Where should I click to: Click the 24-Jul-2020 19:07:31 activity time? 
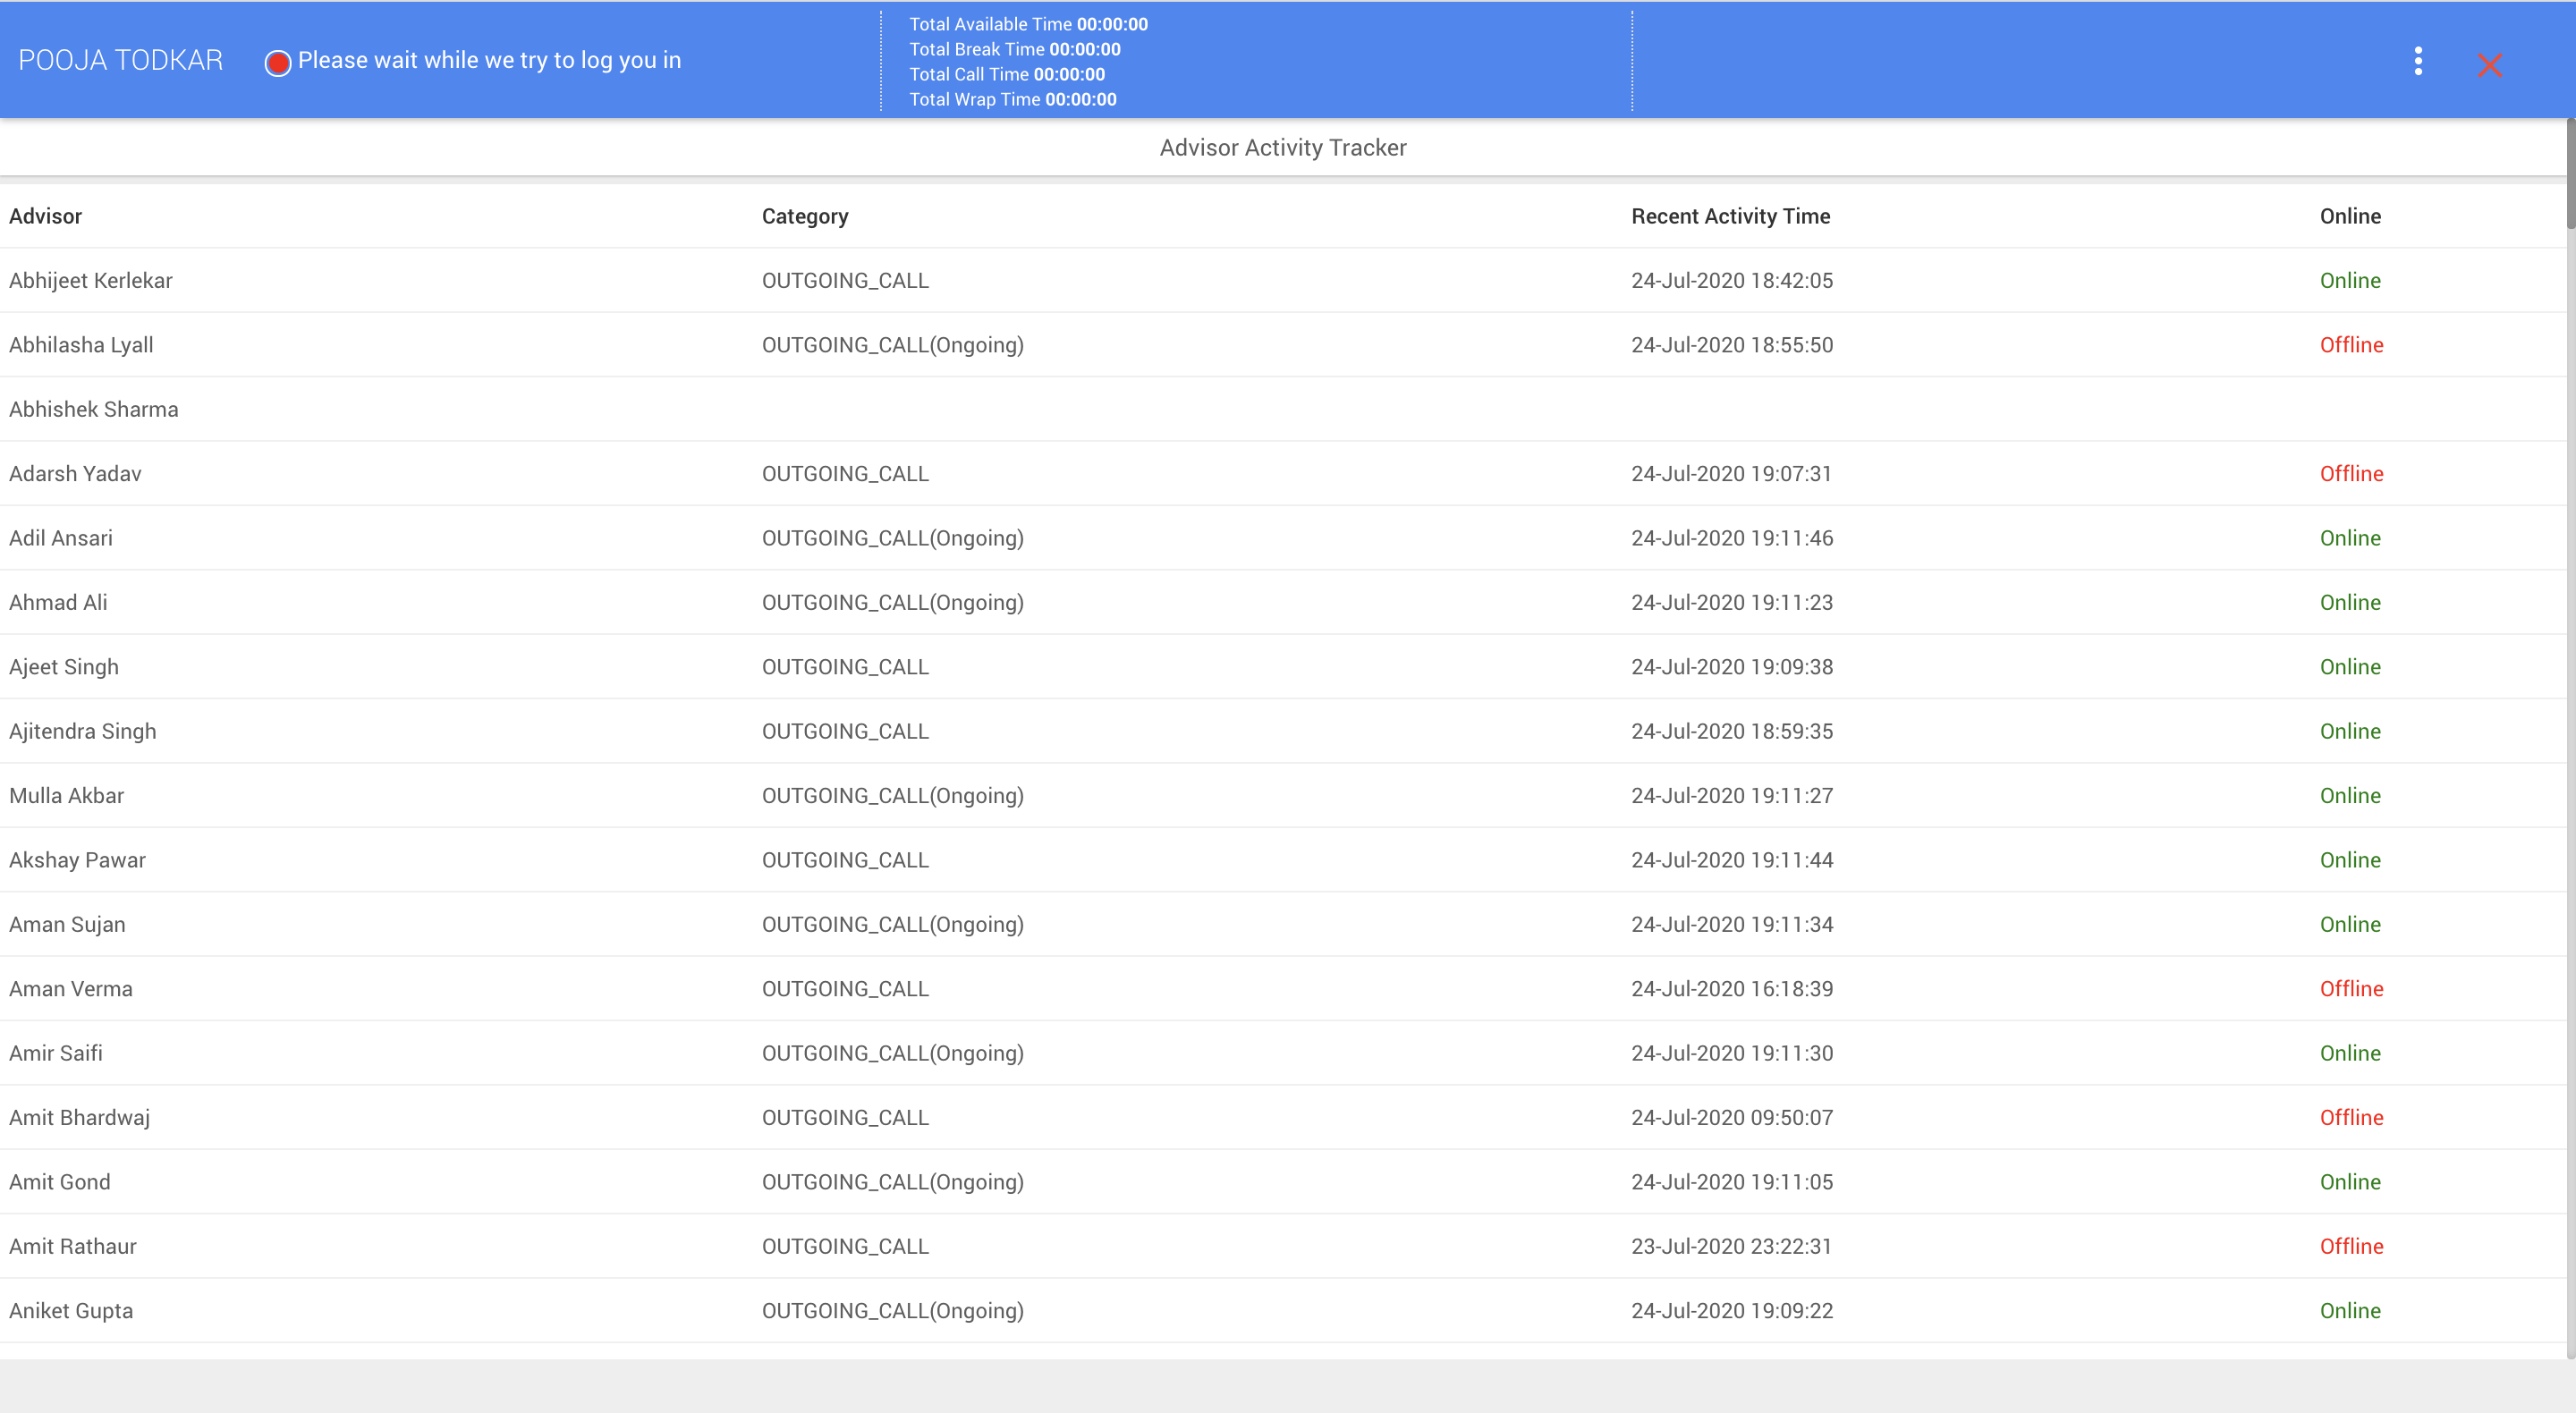(x=1732, y=473)
